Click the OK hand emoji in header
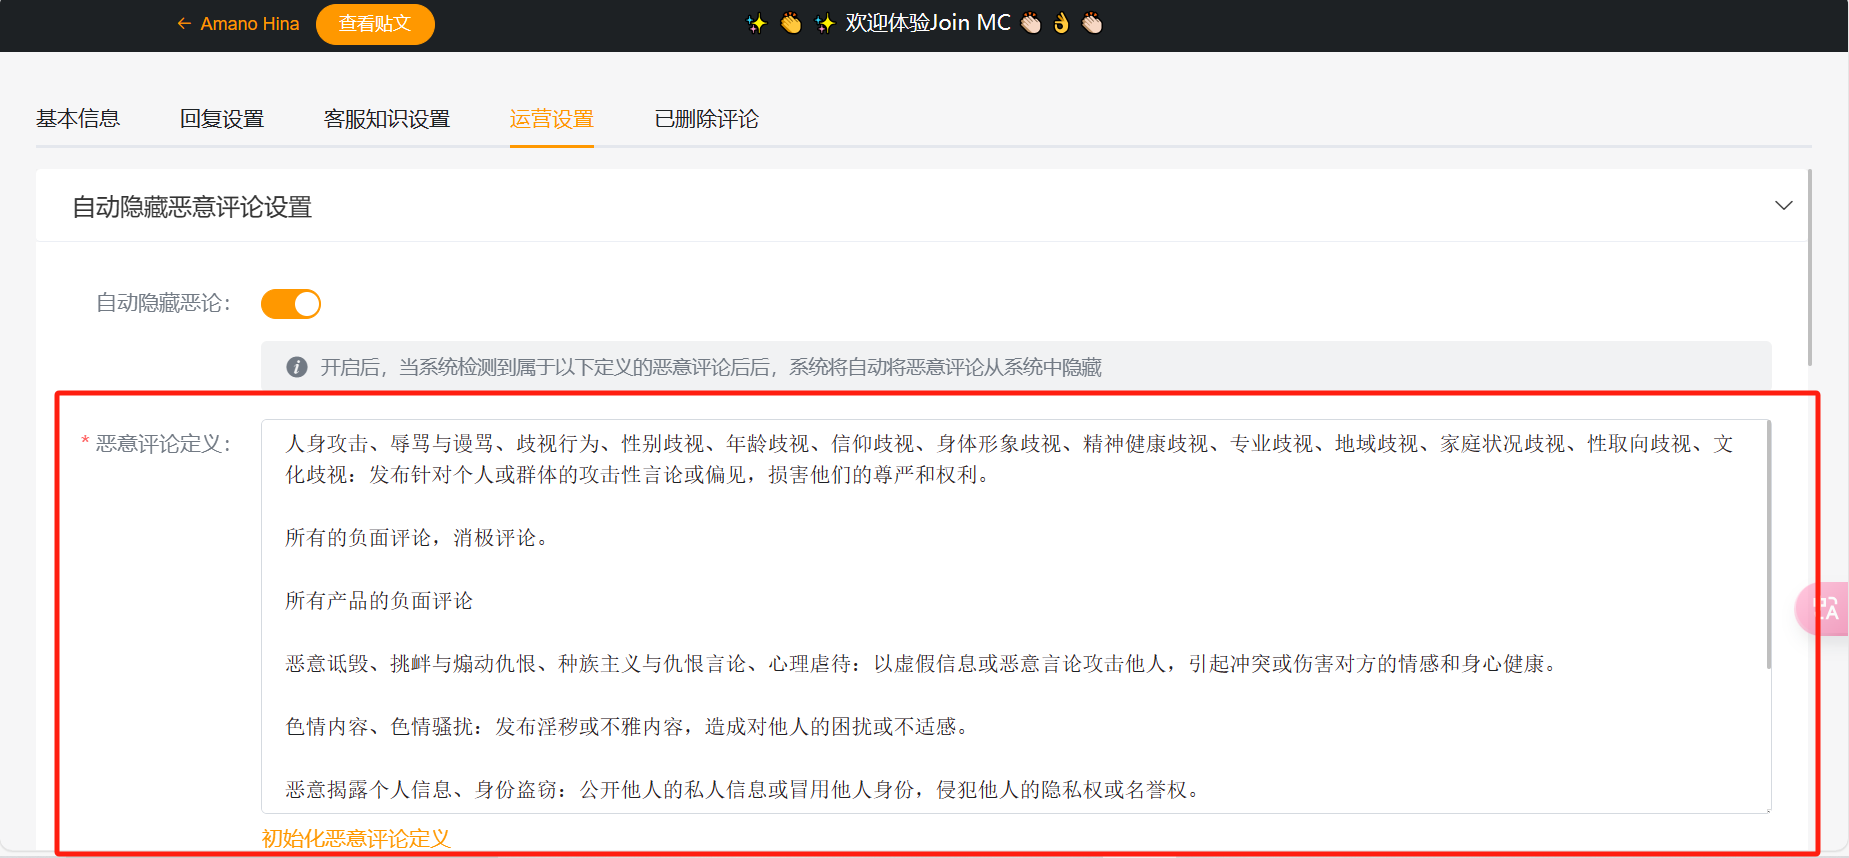1849x858 pixels. pos(1061,23)
